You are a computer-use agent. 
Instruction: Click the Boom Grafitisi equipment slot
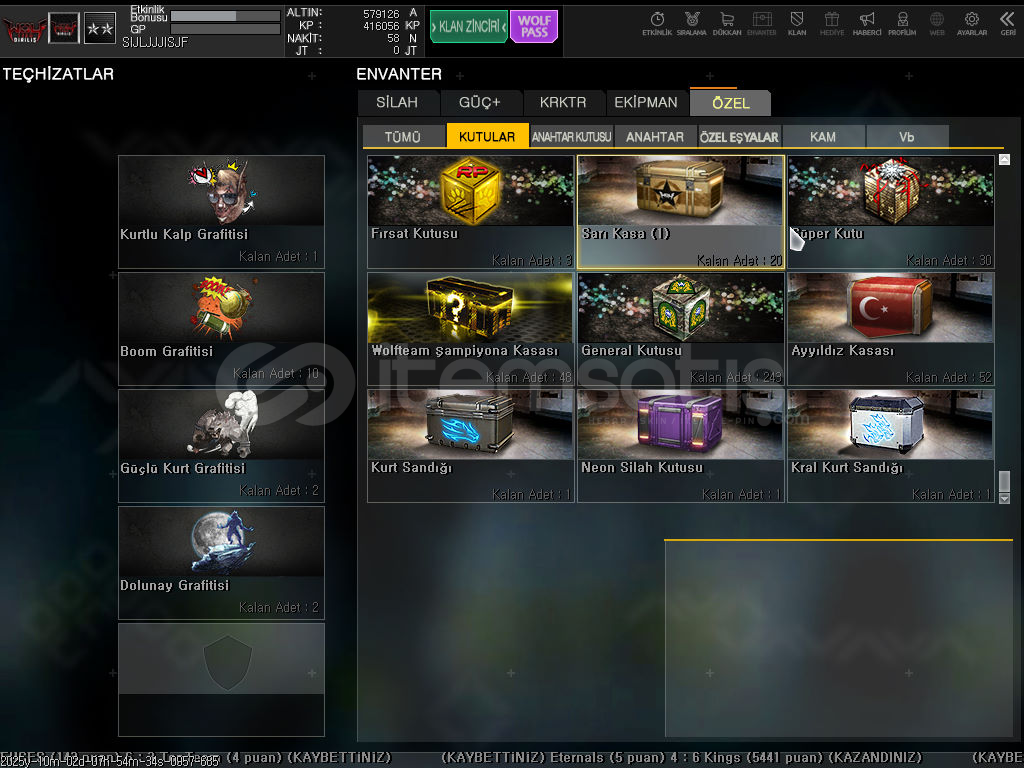[x=221, y=328]
